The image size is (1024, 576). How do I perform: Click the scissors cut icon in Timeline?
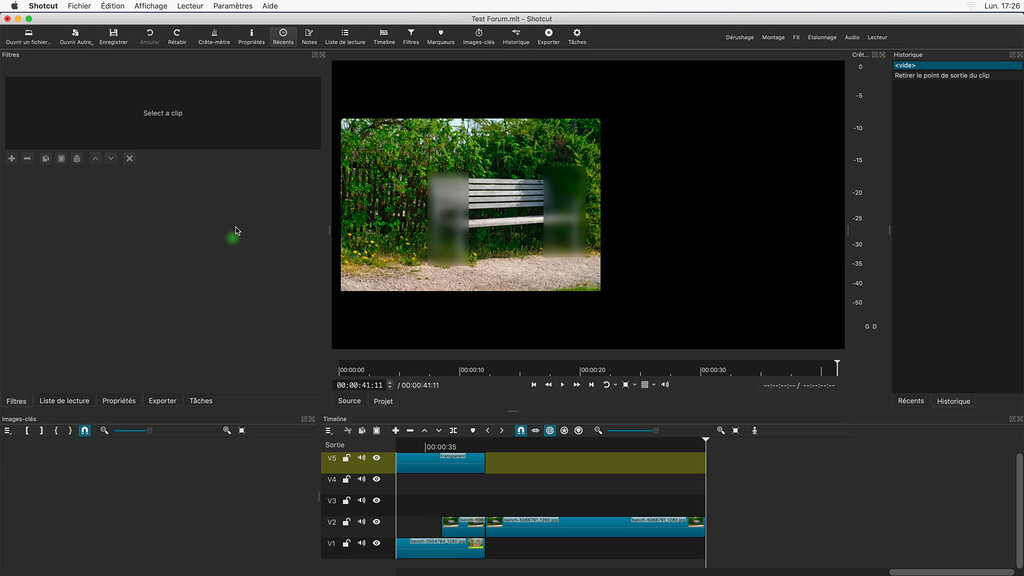point(348,430)
